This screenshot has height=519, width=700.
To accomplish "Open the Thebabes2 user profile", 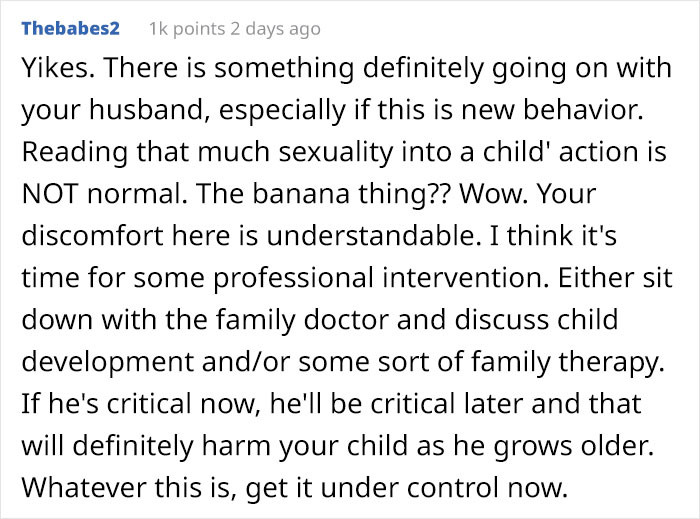I will tap(71, 29).
